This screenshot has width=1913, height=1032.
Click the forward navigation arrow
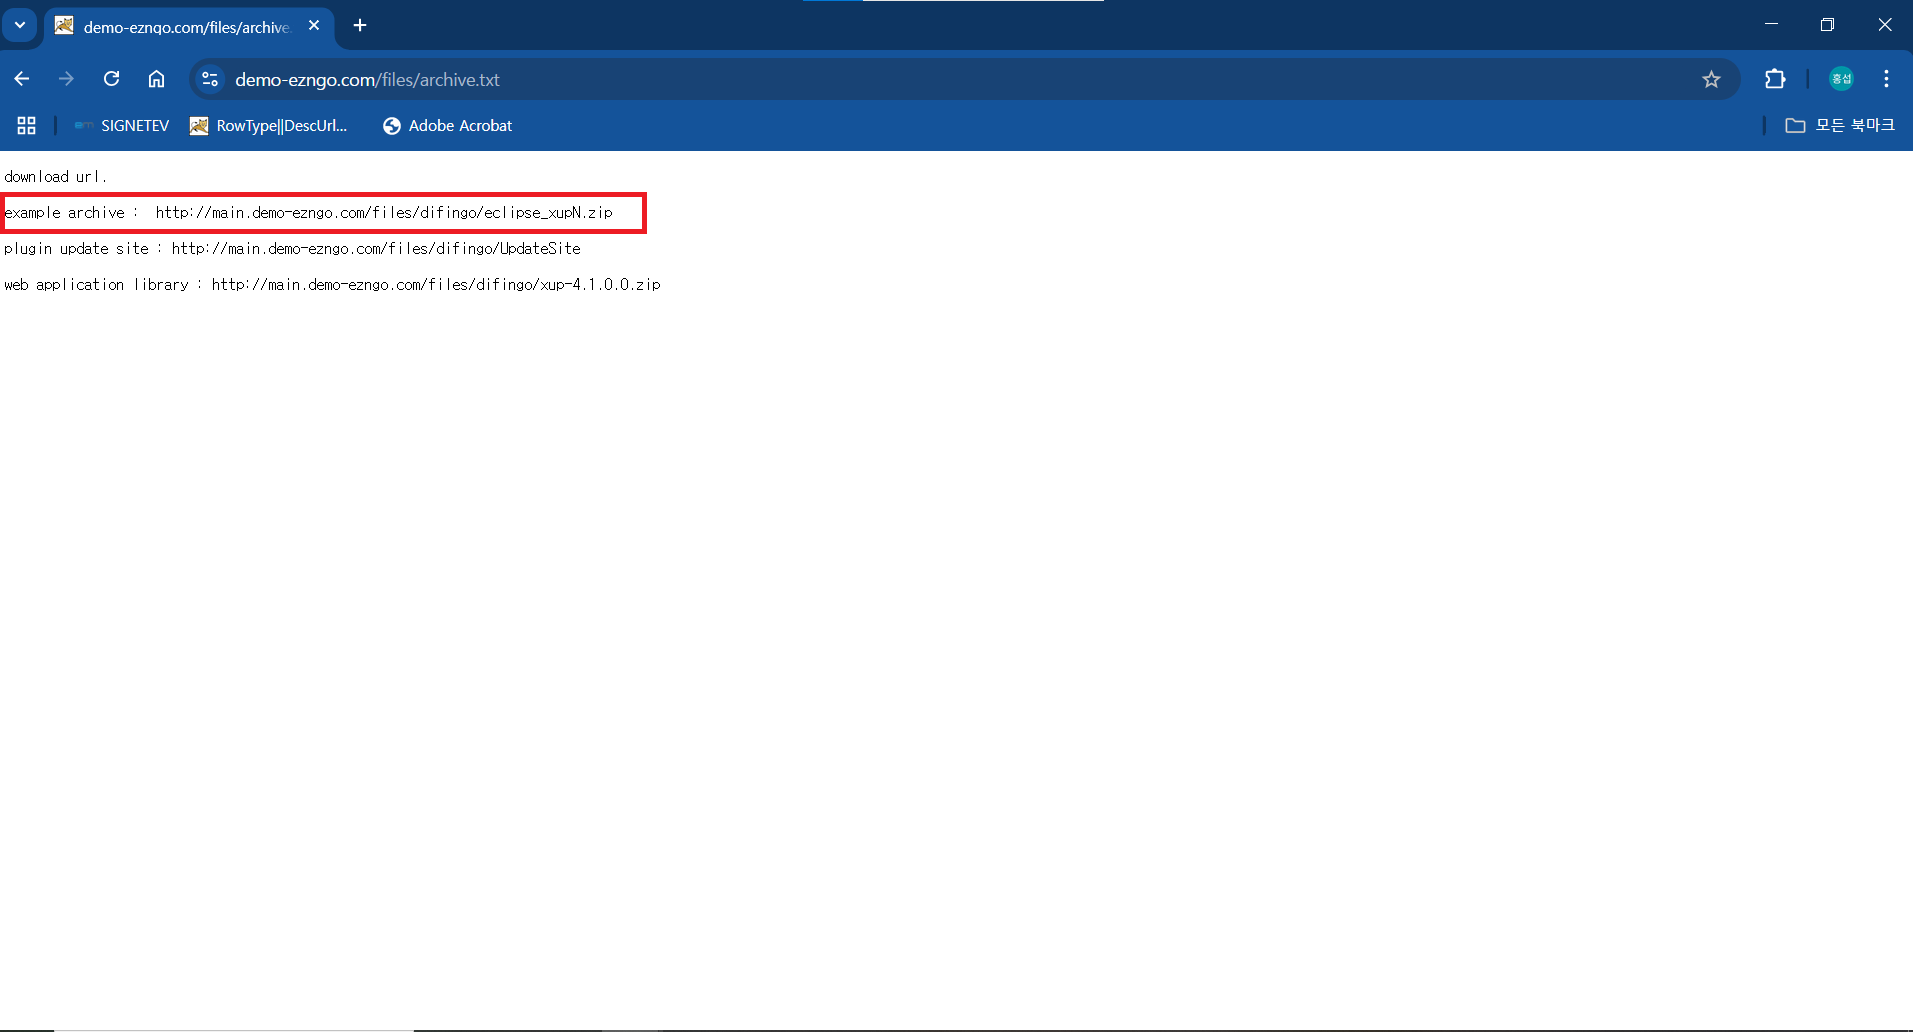66,79
